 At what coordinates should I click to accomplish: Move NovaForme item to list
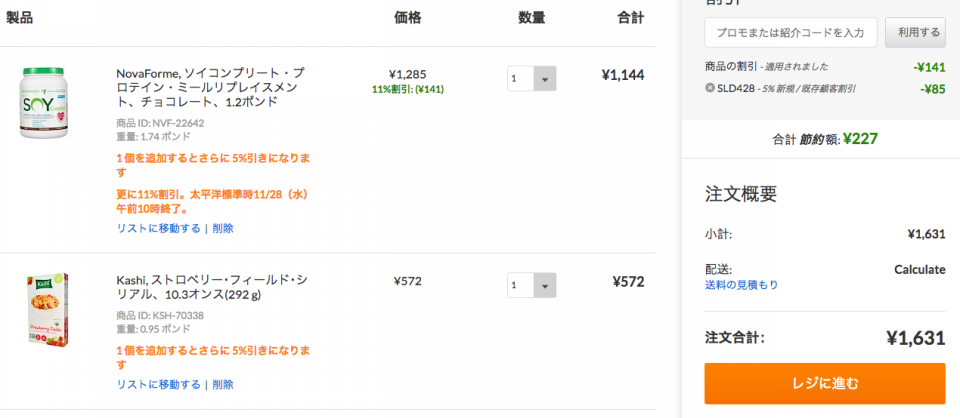pyautogui.click(x=158, y=228)
